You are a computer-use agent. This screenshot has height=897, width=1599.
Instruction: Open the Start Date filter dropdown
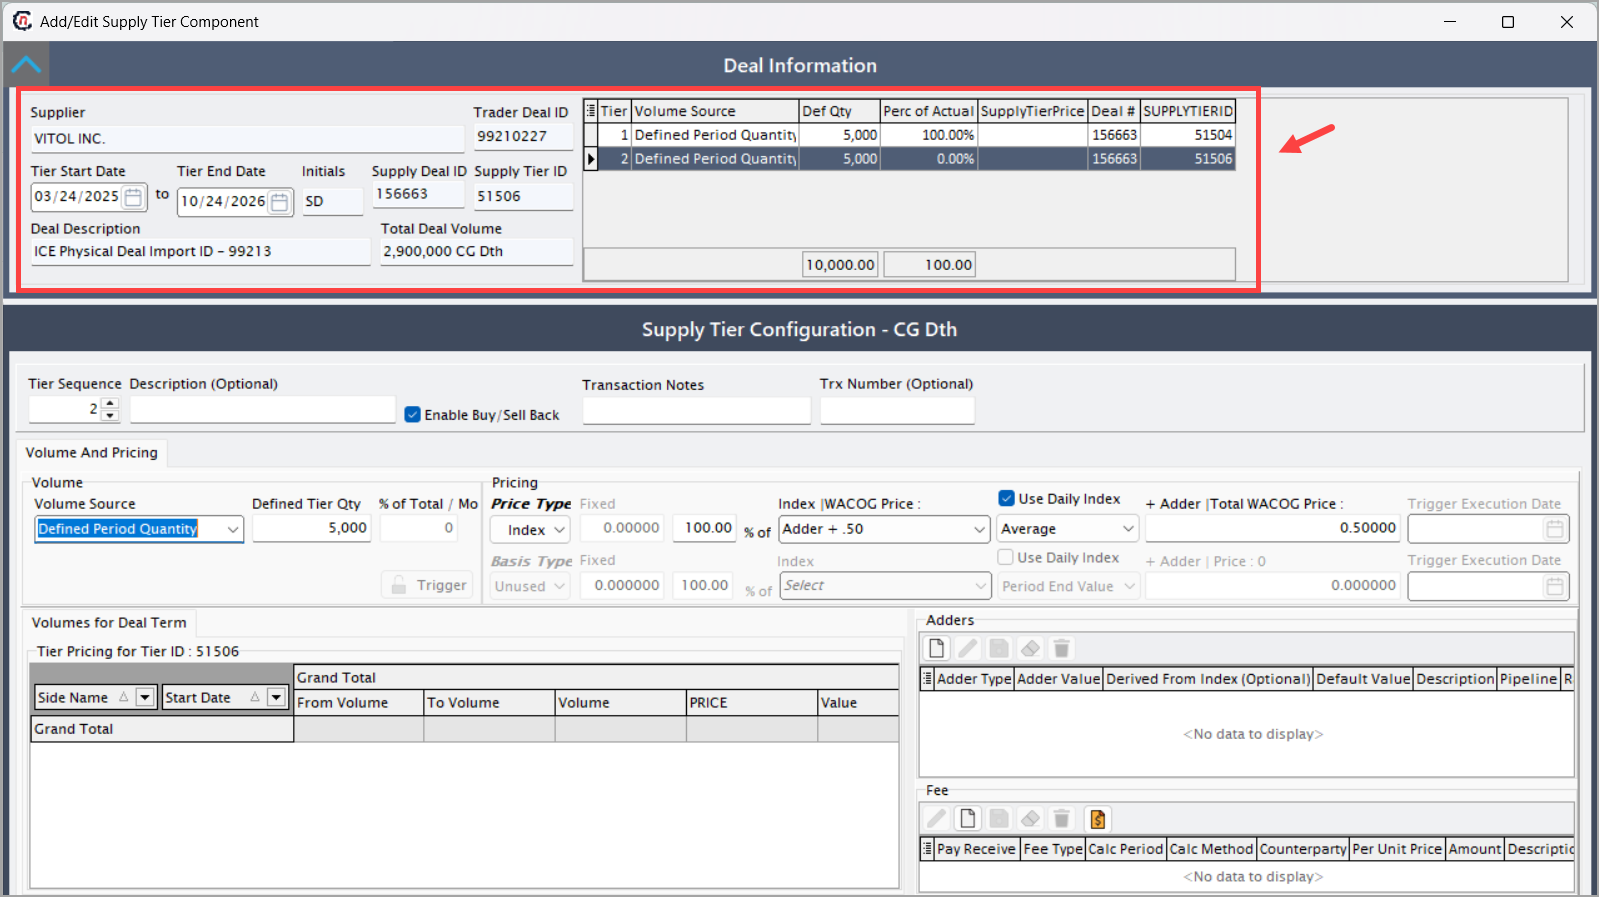(x=276, y=697)
